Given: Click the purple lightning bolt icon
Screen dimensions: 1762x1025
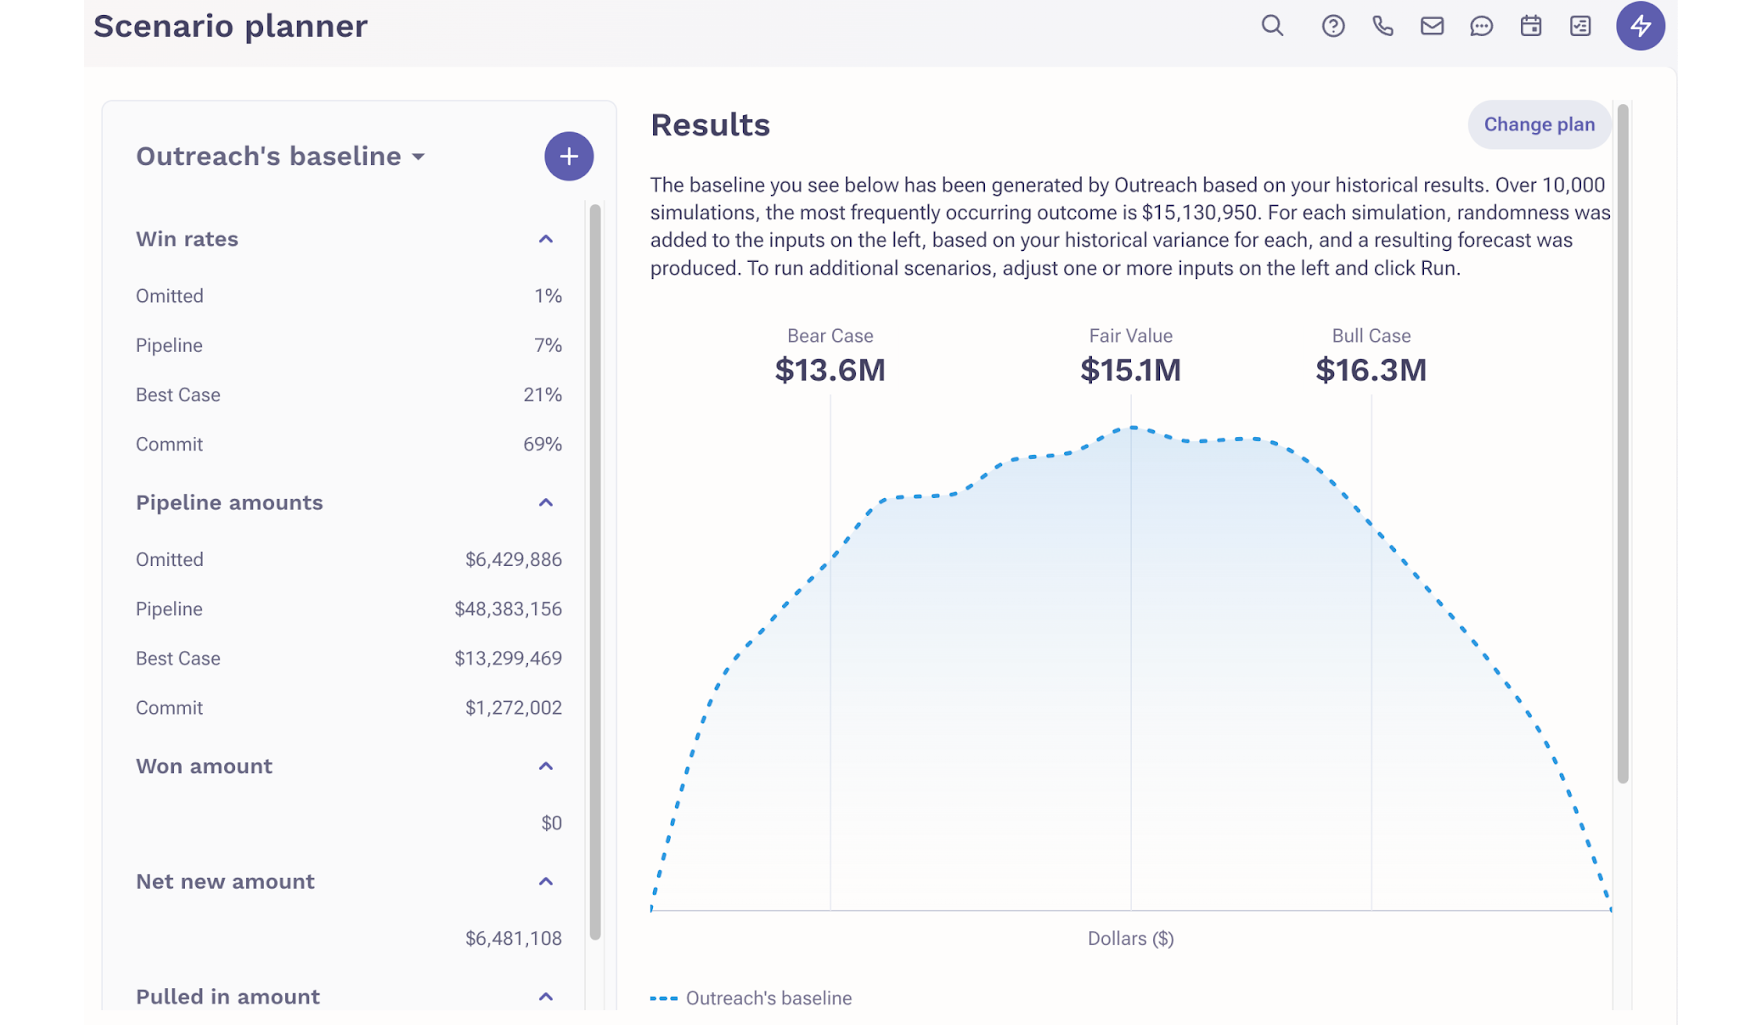Looking at the screenshot, I should pos(1640,26).
